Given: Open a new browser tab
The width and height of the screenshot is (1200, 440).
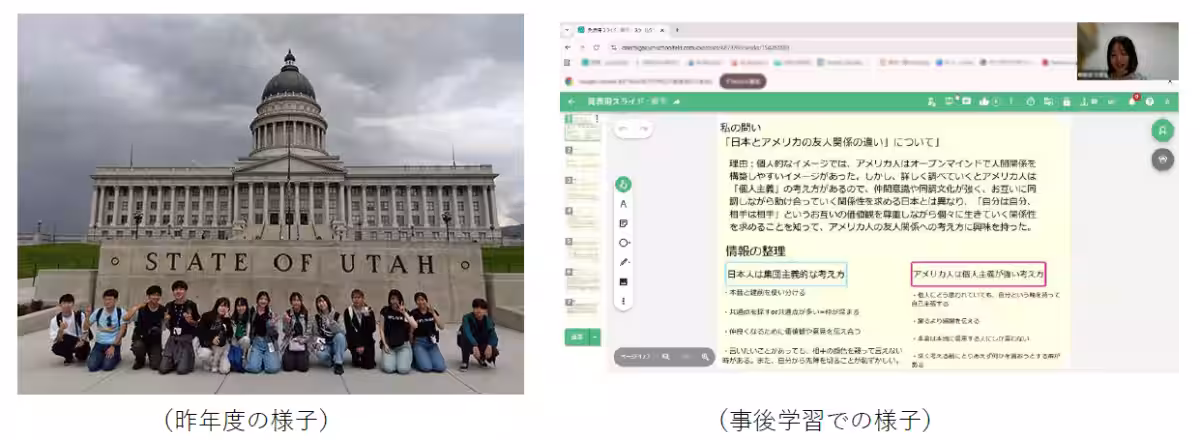Looking at the screenshot, I should pos(677,30).
